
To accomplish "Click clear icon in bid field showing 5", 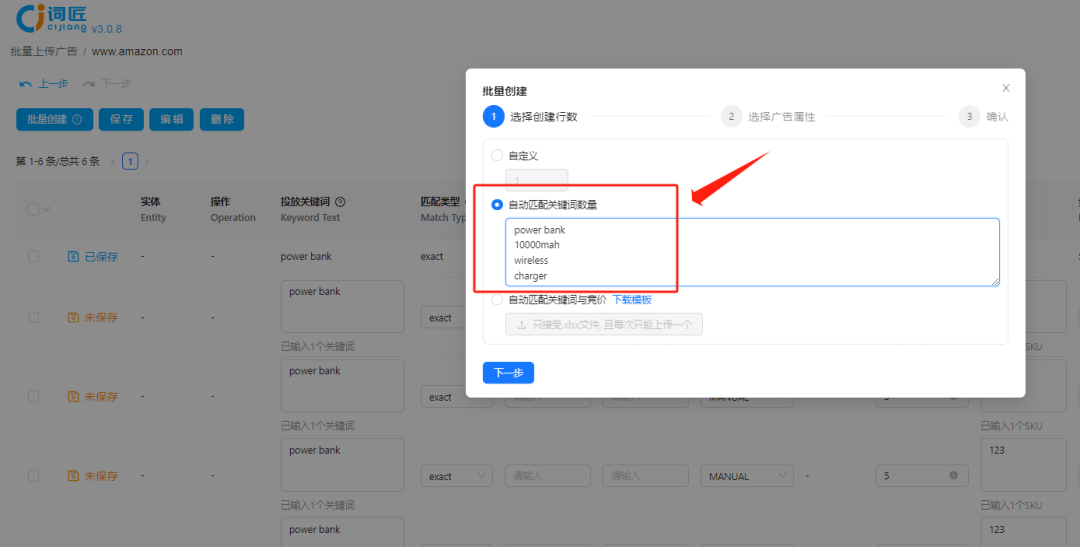I will pyautogui.click(x=953, y=475).
